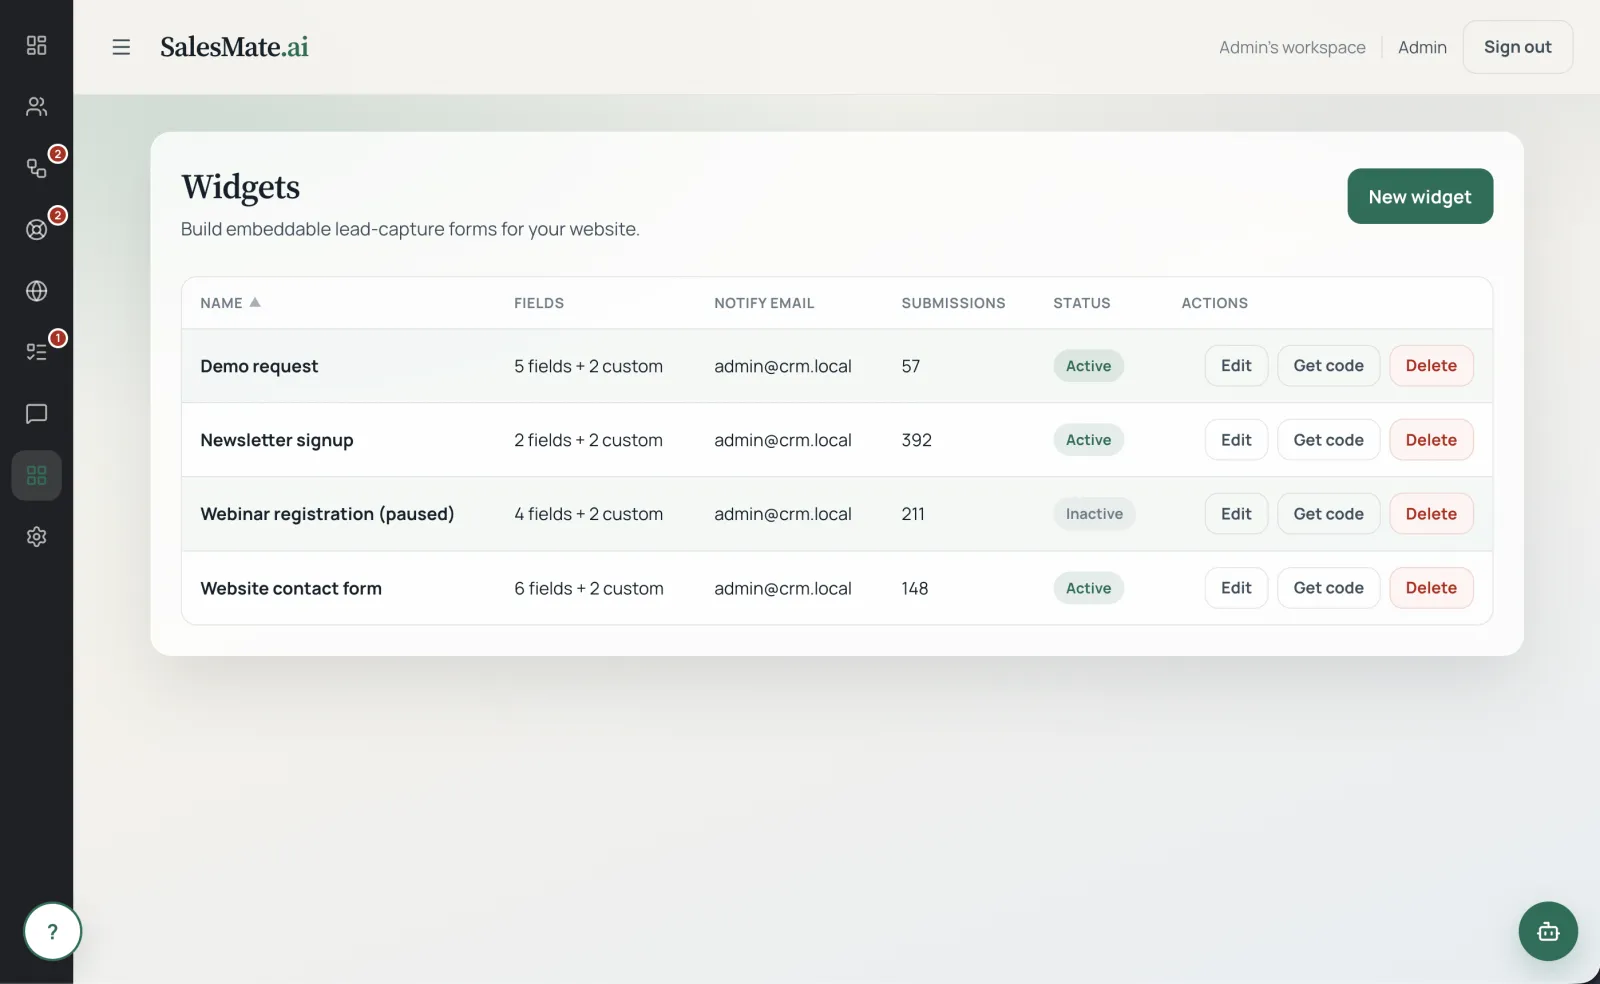Edit the Demo request widget
The width and height of the screenshot is (1600, 984).
(1236, 366)
